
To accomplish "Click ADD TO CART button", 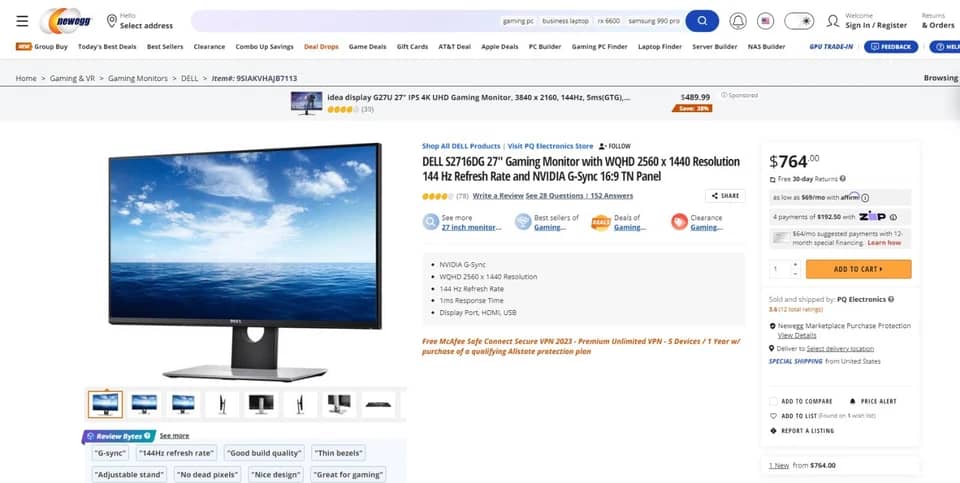I will pos(858,269).
